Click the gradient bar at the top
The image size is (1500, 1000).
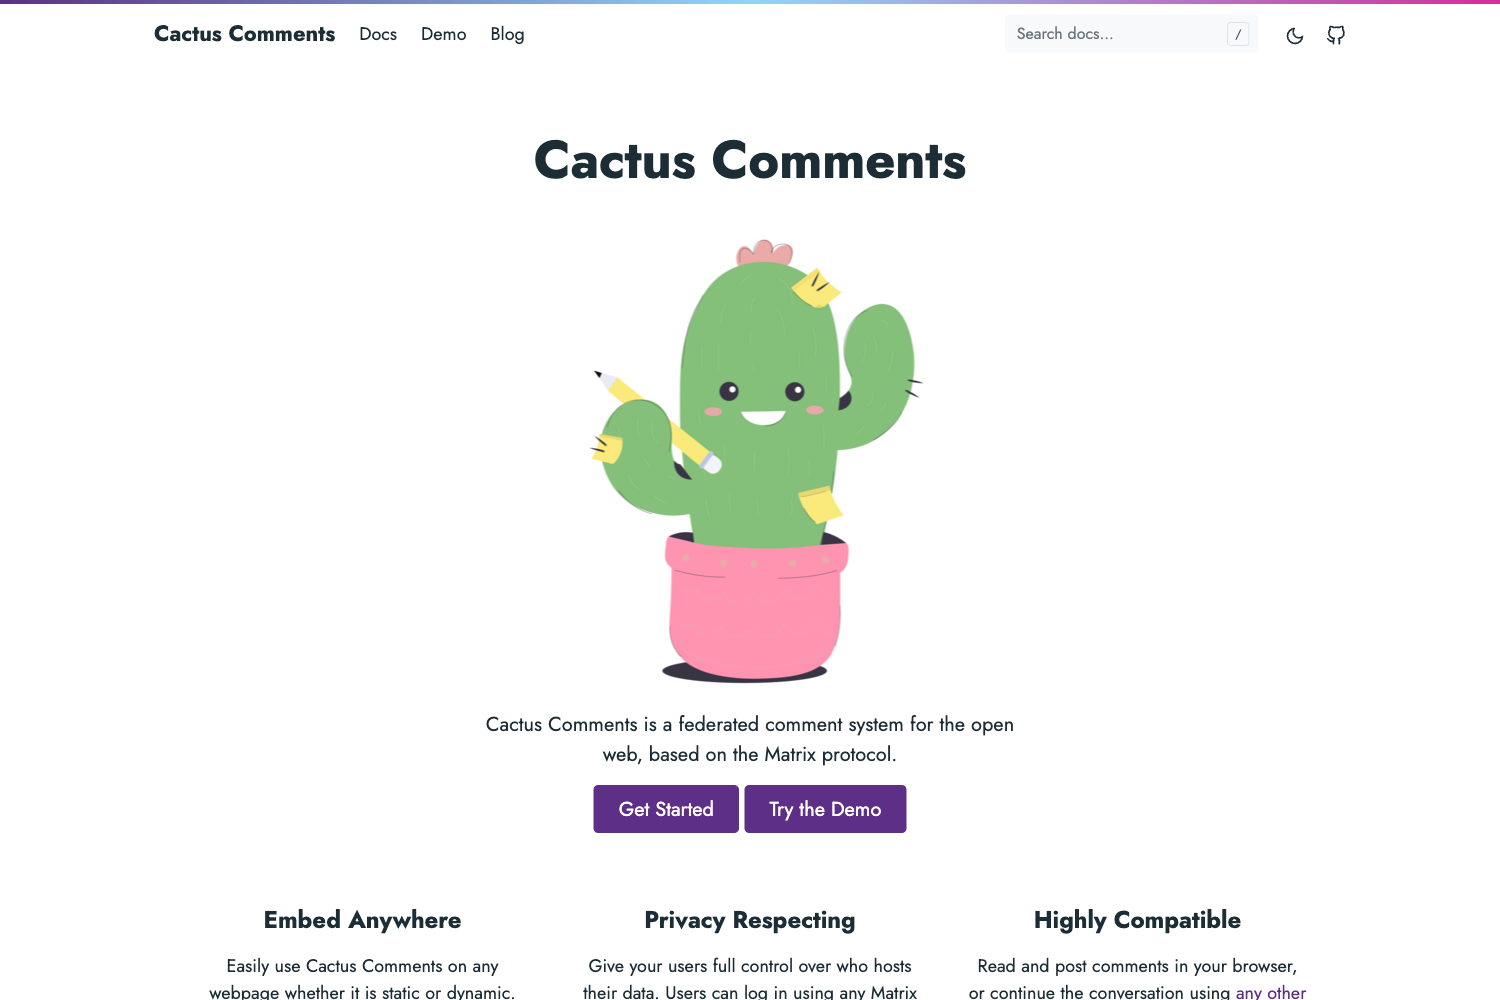[x=750, y=2]
